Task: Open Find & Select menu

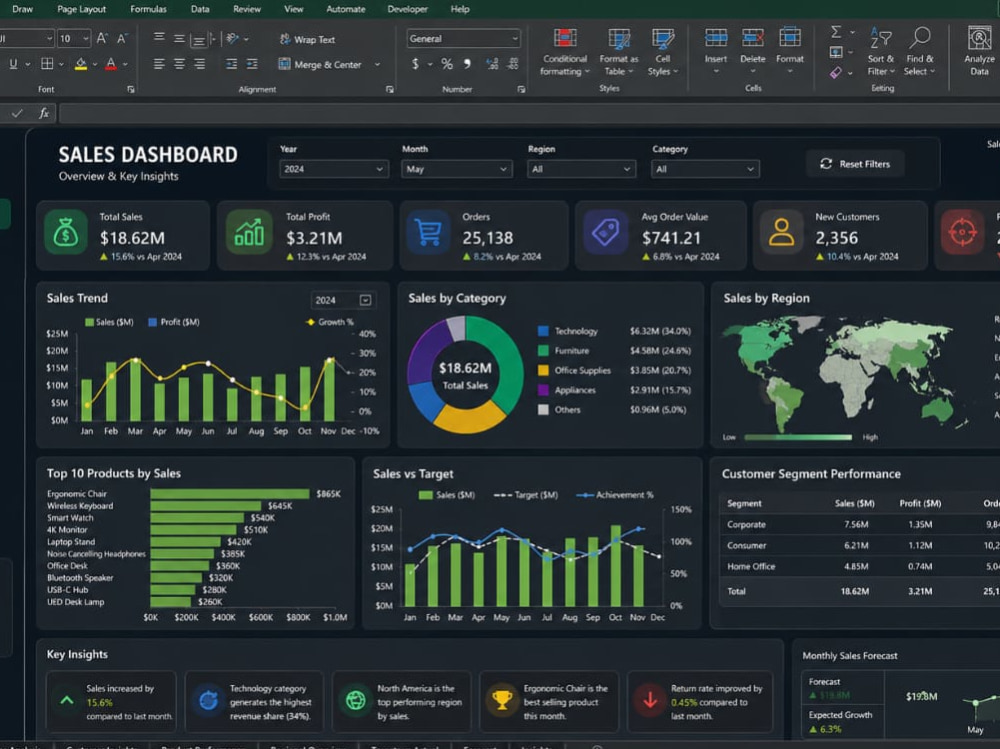Action: point(919,52)
